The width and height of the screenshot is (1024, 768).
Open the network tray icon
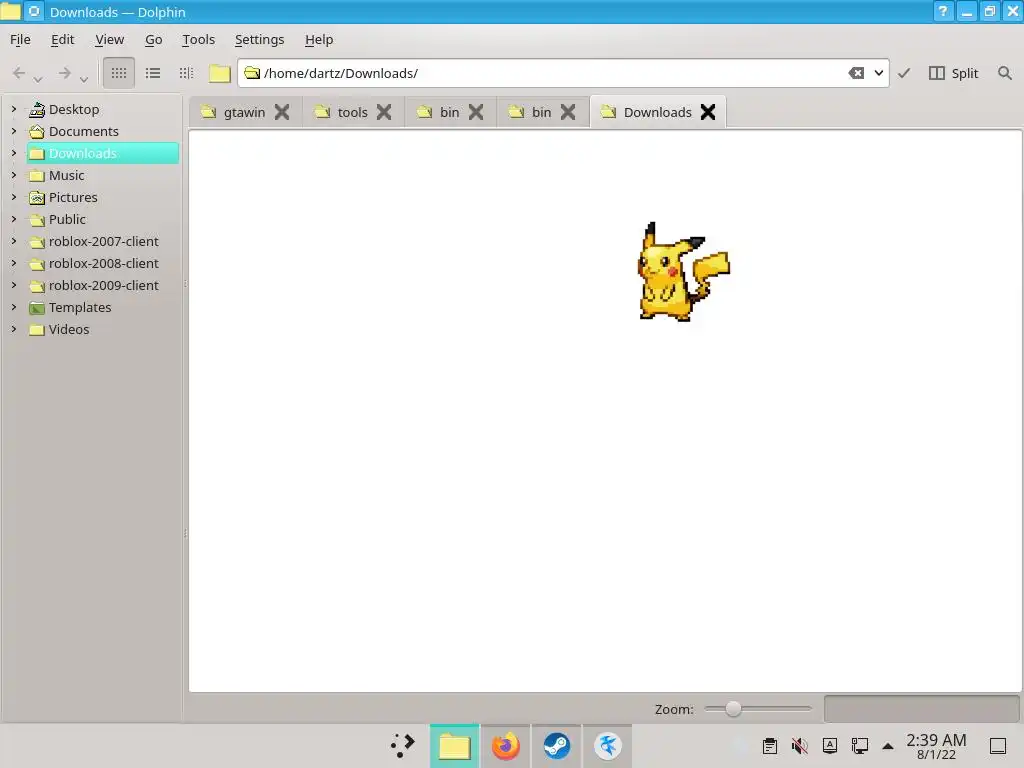point(859,746)
